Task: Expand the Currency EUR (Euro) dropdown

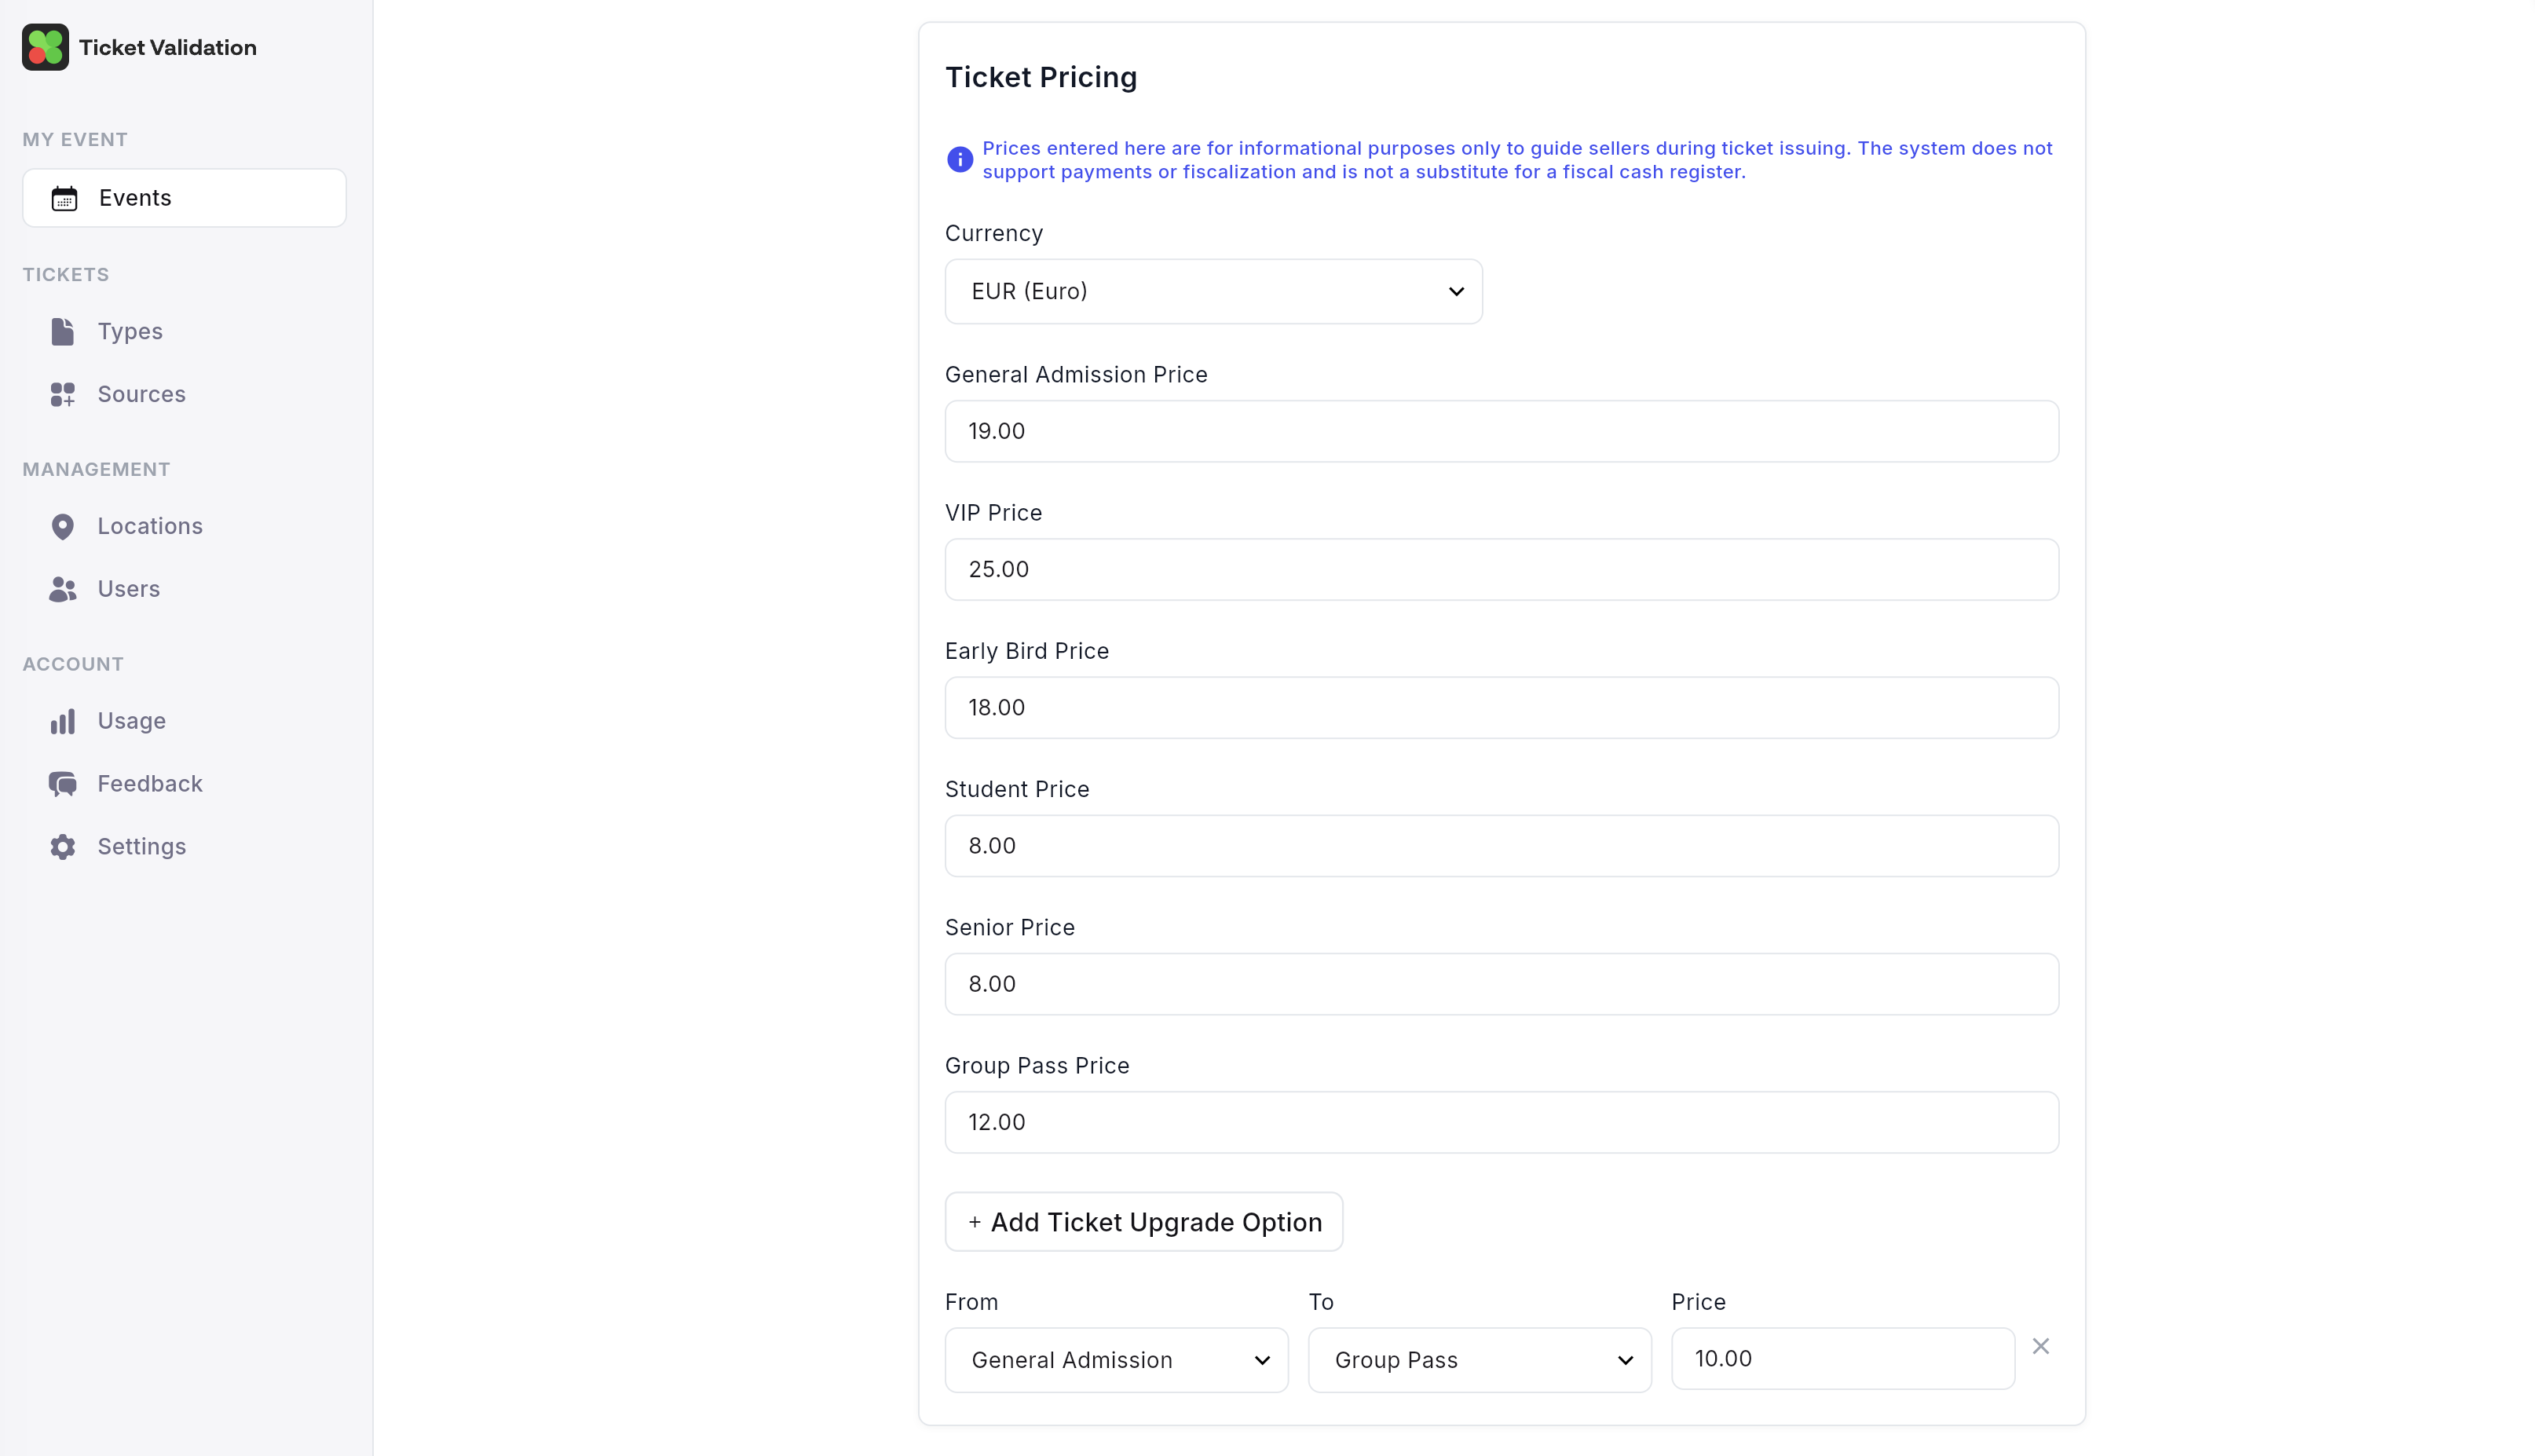Action: pos(1213,291)
